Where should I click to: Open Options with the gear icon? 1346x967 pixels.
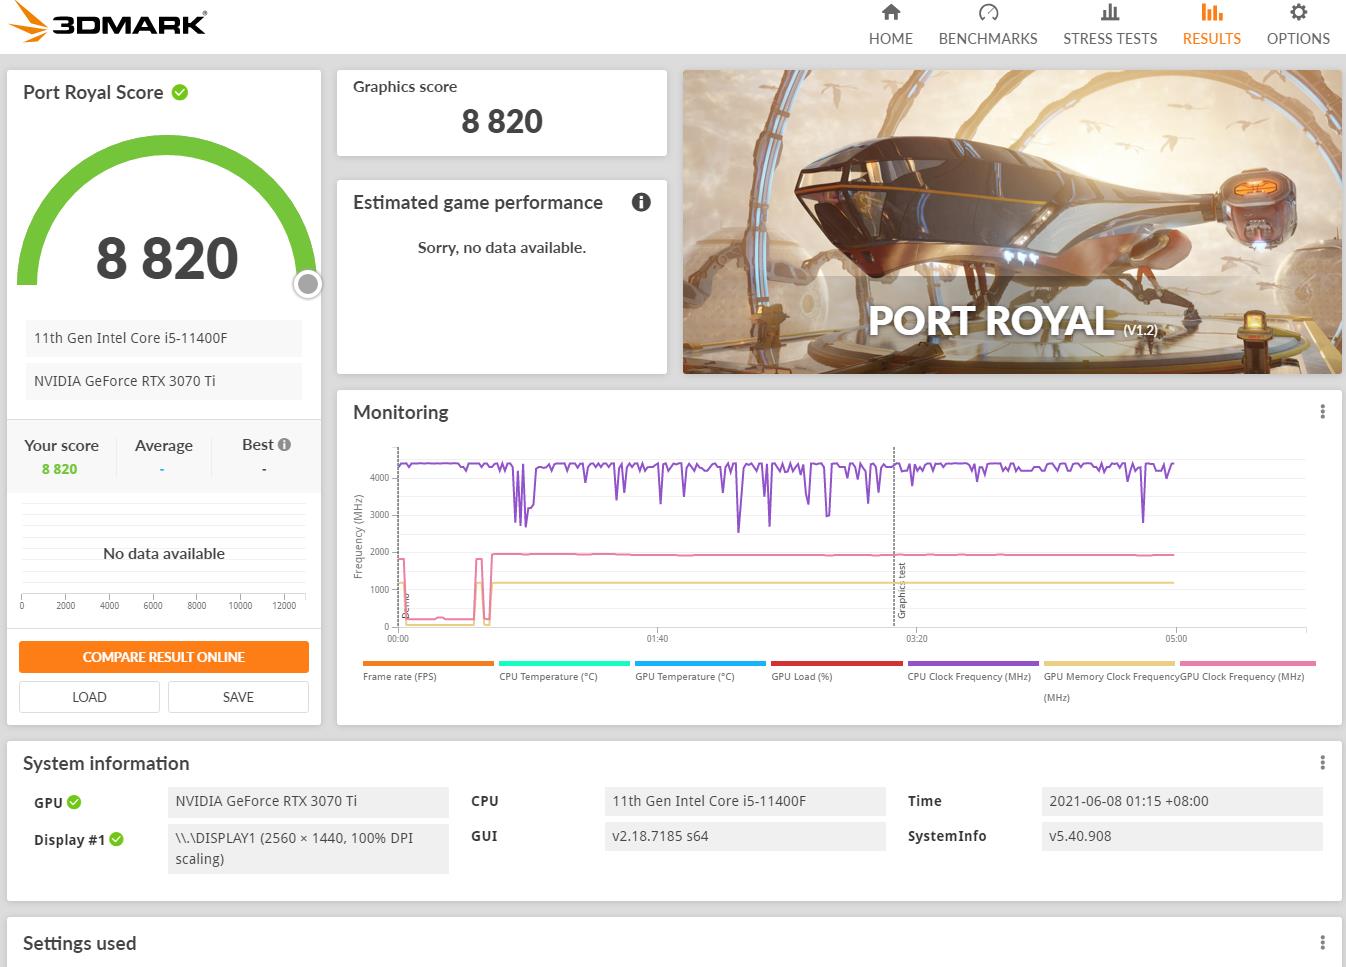click(1297, 13)
